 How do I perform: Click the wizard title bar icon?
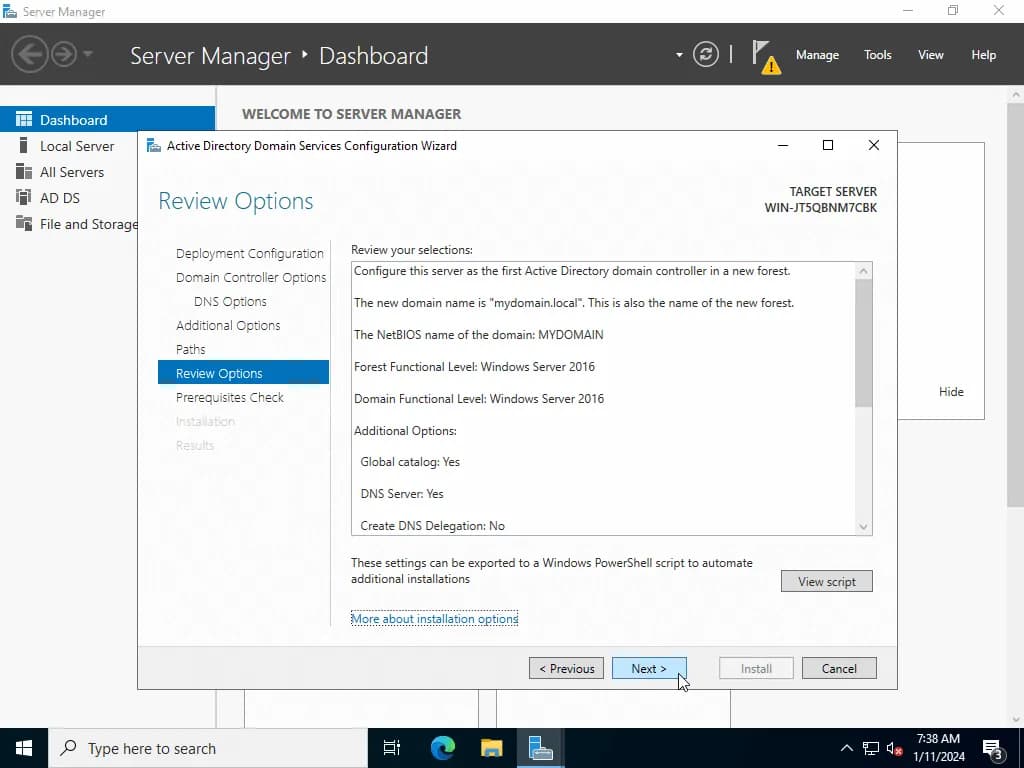153,146
